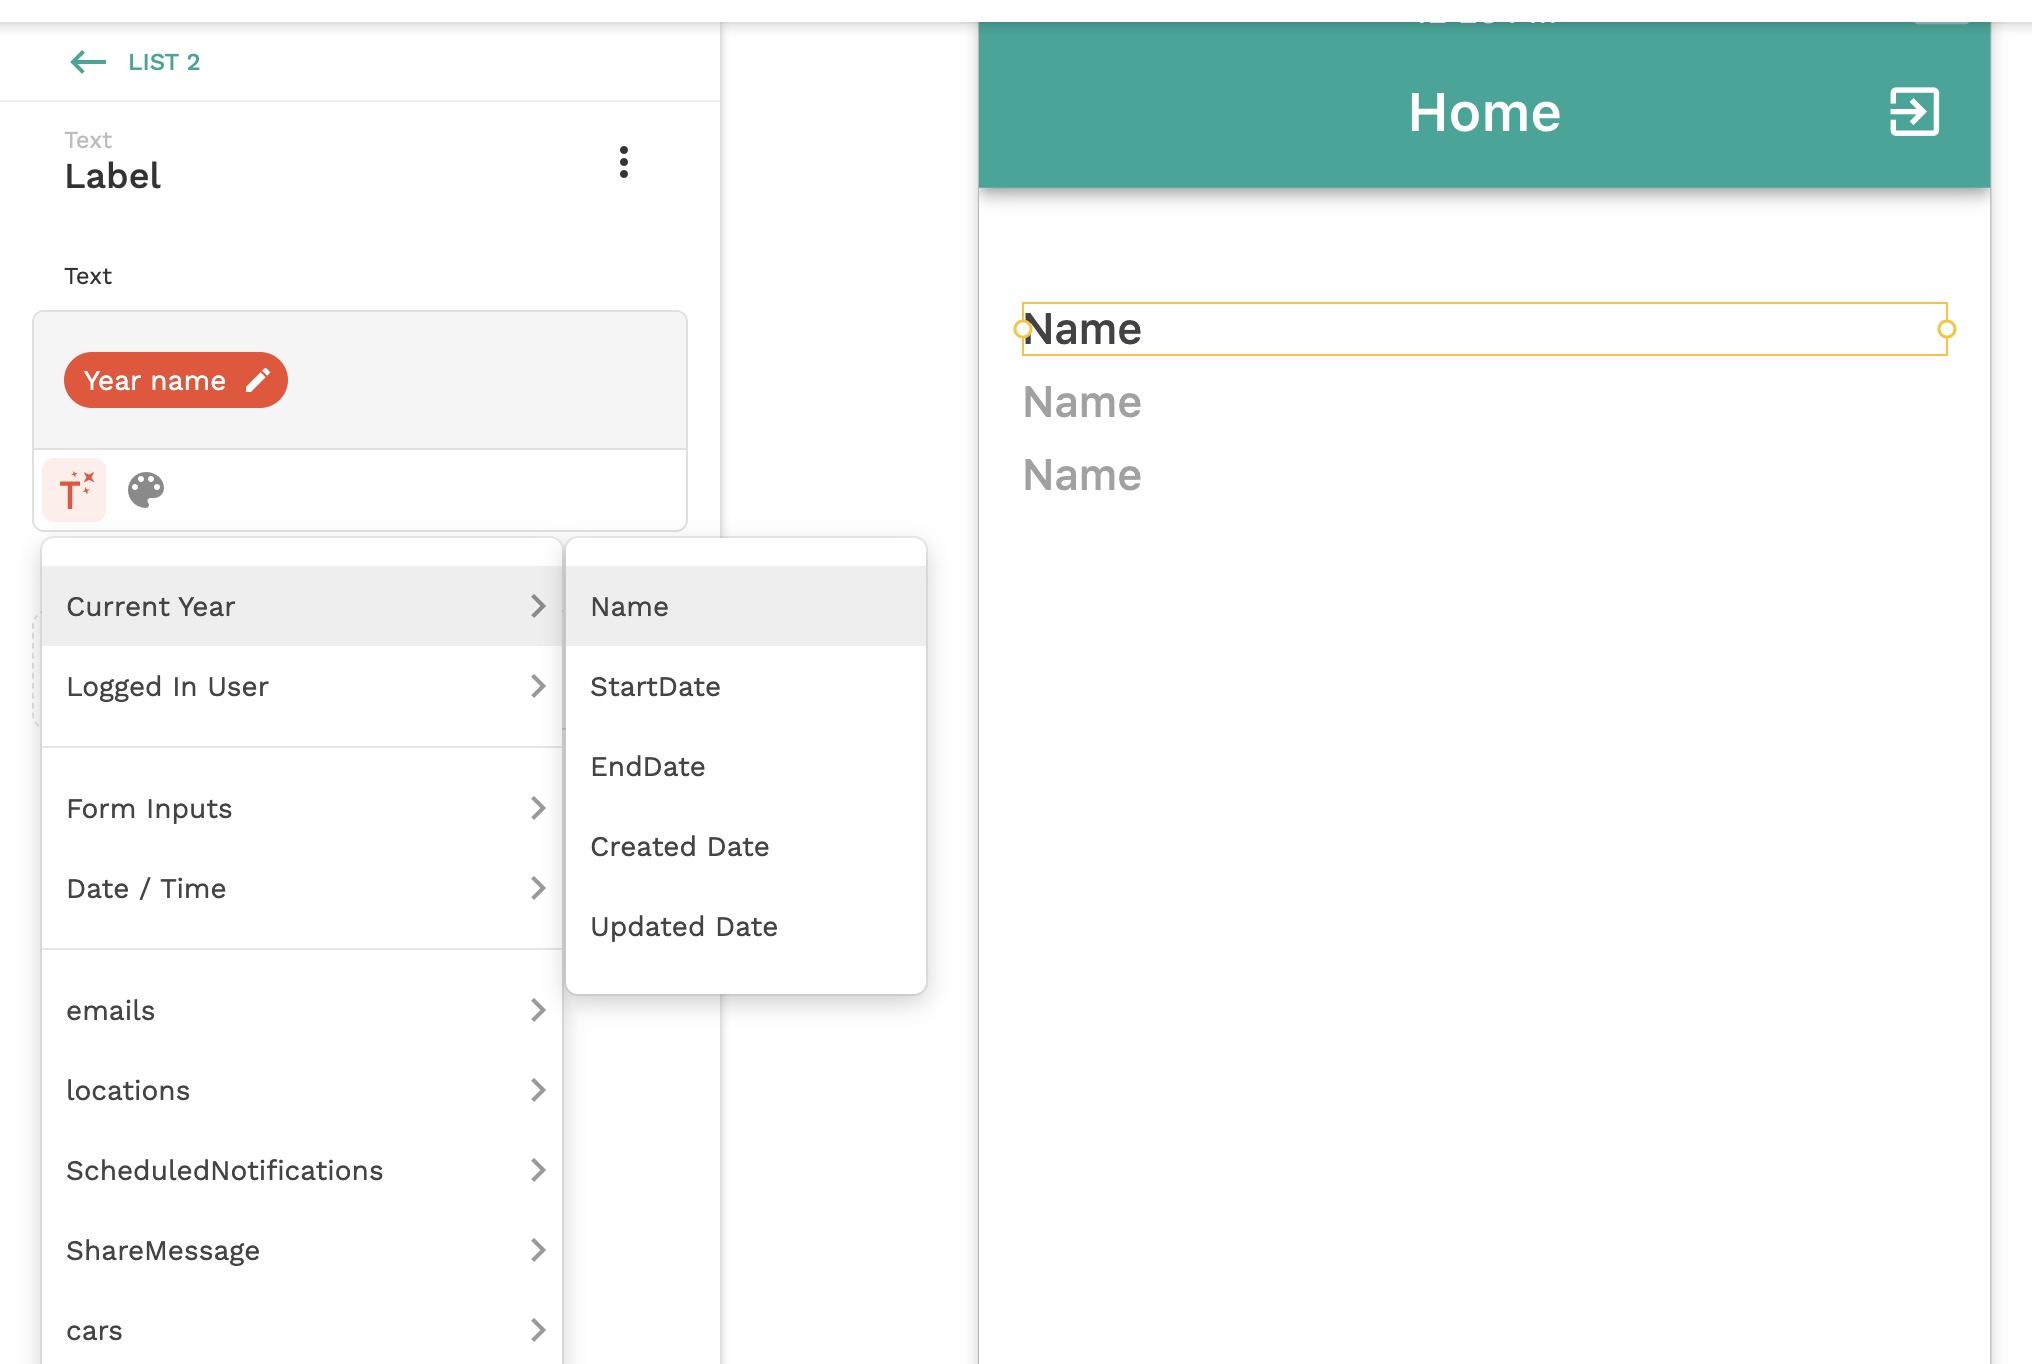Expand the Current Year submenu
Screen dimensions: 2032x1364
point(300,607)
